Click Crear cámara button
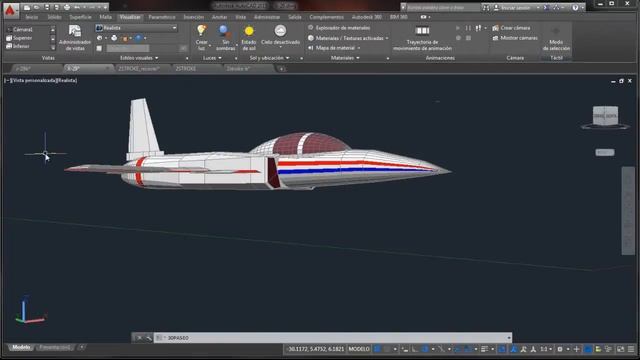This screenshot has height=360, width=640. pos(511,28)
